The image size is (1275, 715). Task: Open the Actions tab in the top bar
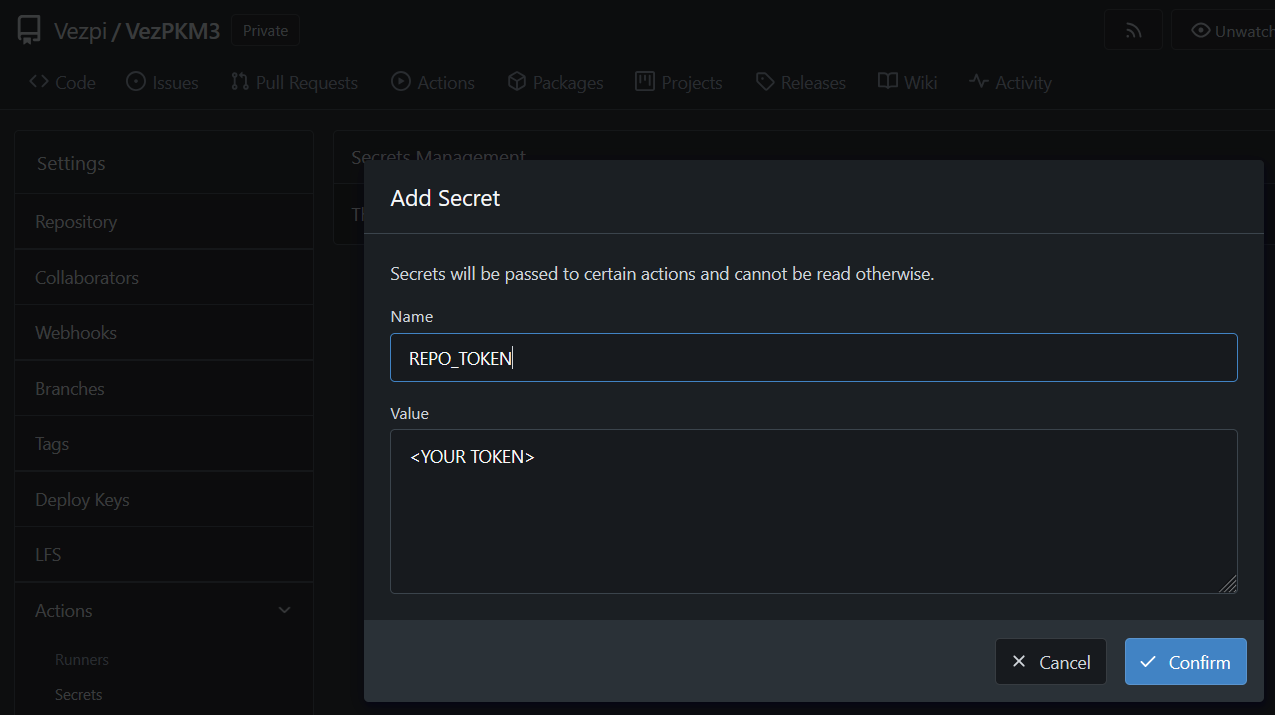[x=433, y=83]
